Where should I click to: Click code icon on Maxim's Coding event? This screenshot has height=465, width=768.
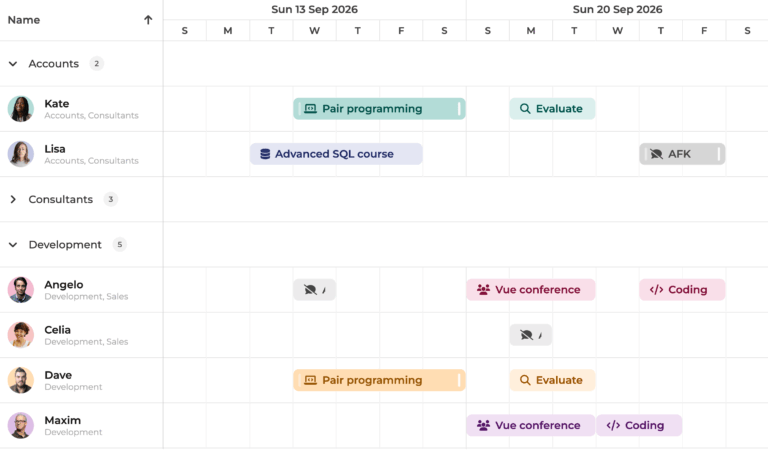pyautogui.click(x=613, y=425)
